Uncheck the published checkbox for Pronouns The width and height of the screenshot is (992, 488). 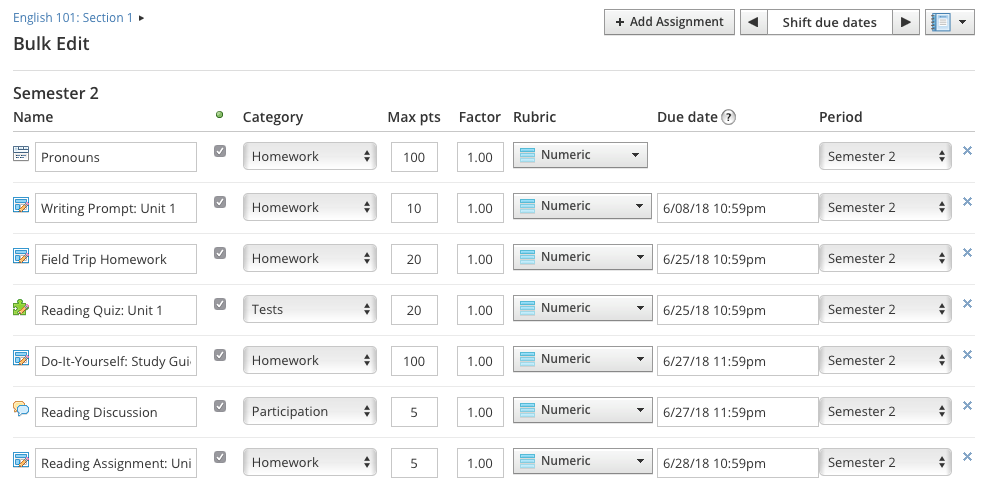click(x=220, y=151)
